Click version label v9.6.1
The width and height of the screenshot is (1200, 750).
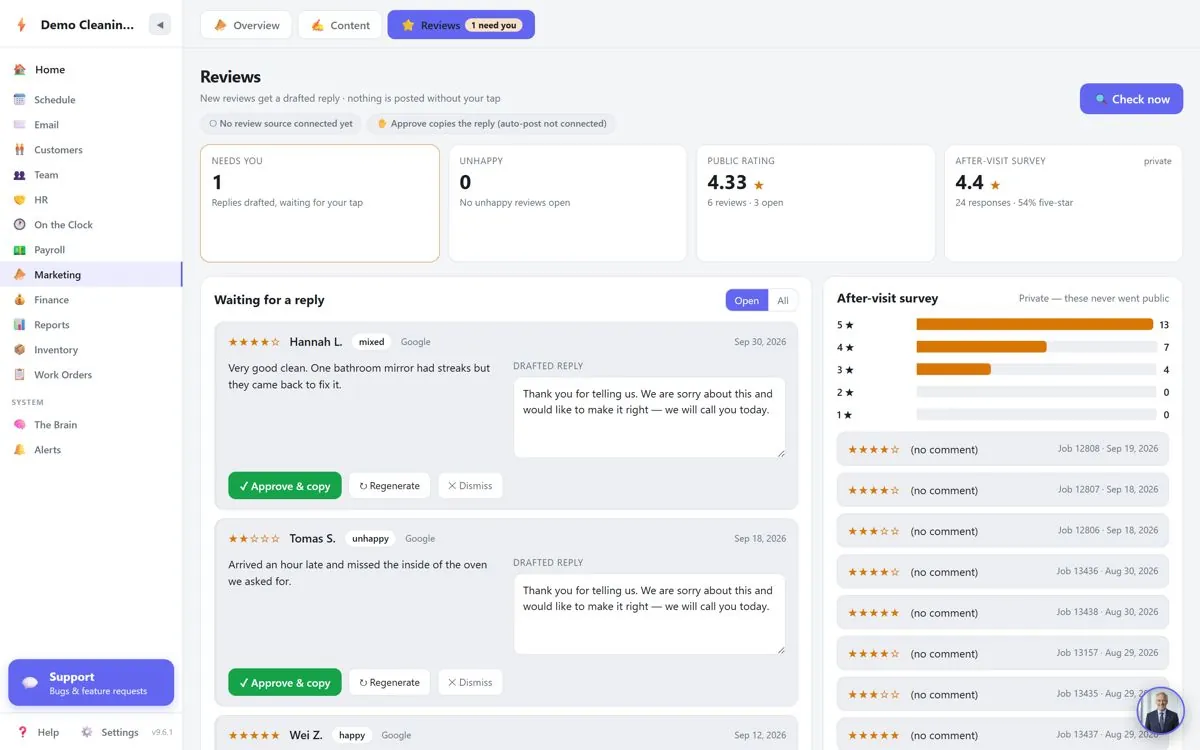162,733
